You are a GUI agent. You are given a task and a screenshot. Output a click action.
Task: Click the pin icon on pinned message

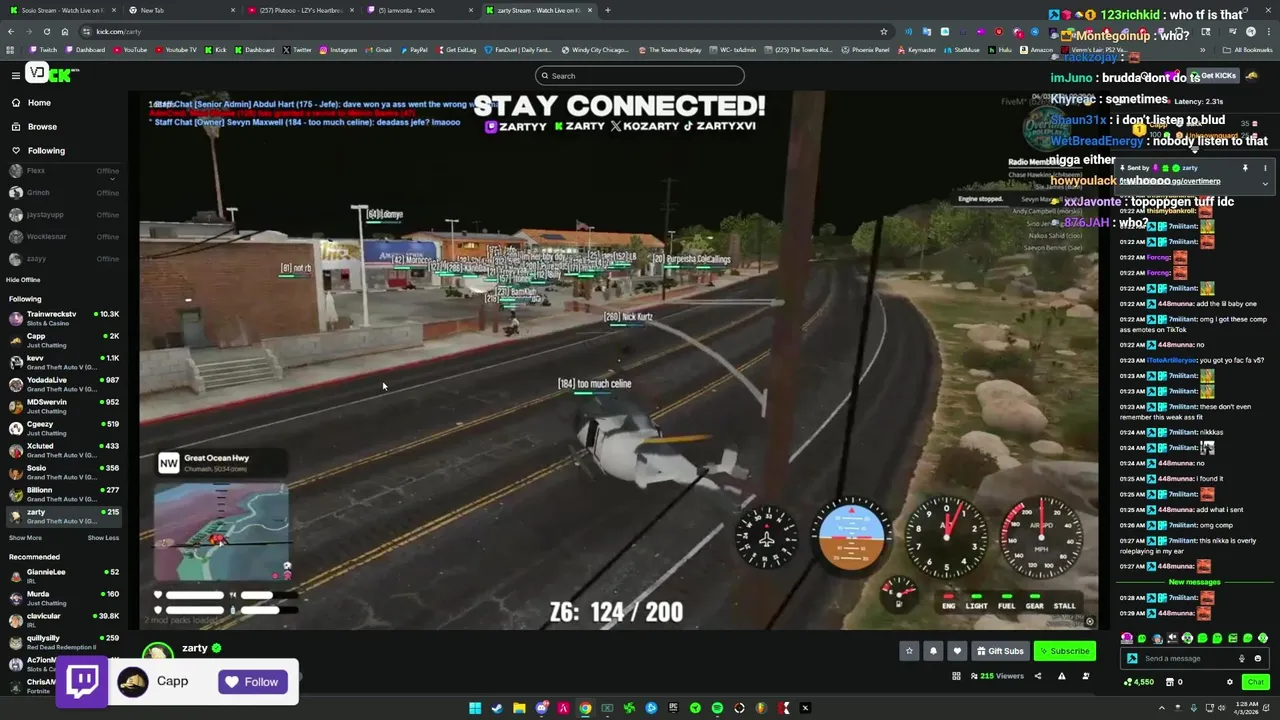(1245, 168)
